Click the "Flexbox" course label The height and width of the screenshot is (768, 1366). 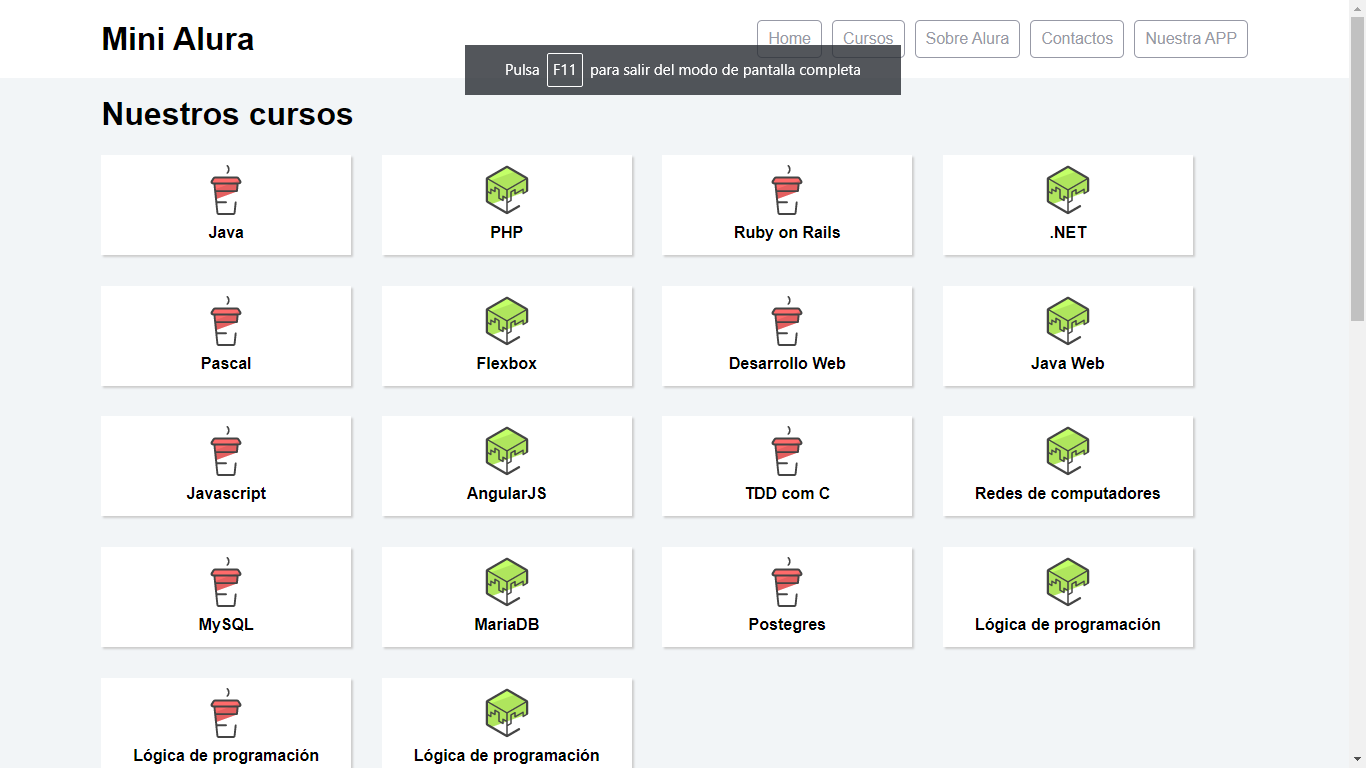507,363
